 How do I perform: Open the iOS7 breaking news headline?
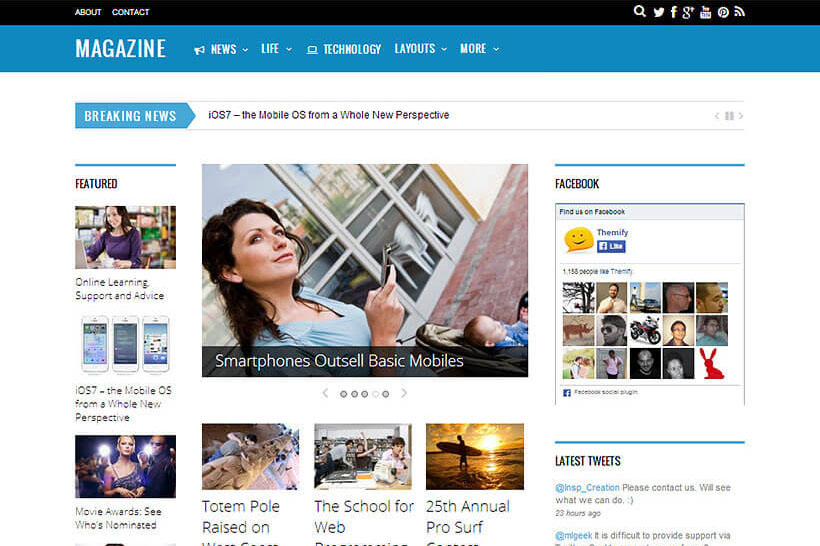coord(328,115)
